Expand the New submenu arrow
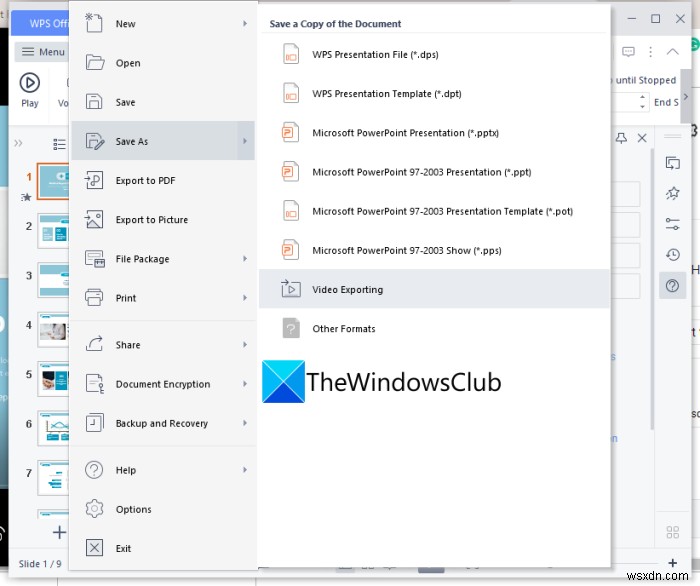Viewport: 700px width, 586px height. pos(245,23)
